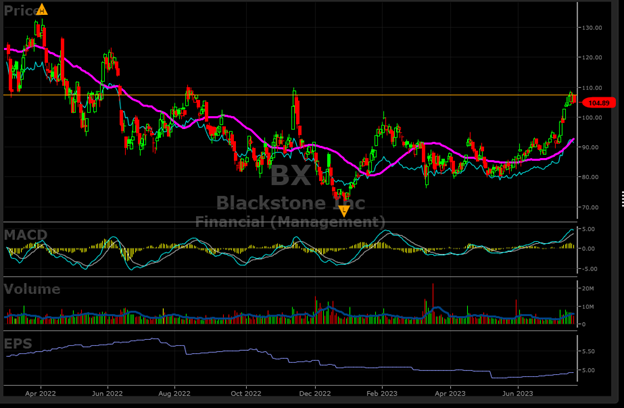Click the orange up-triangle marker near Price

[x=42, y=10]
